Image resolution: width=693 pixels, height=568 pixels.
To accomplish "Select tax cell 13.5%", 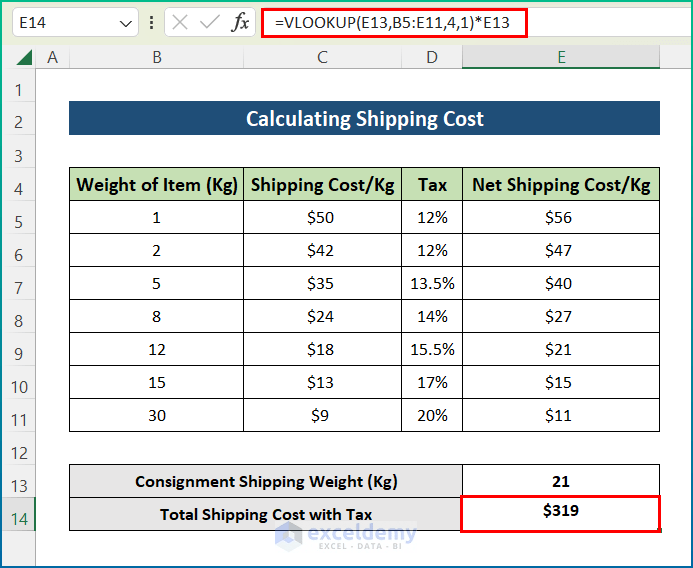I will pyautogui.click(x=432, y=283).
